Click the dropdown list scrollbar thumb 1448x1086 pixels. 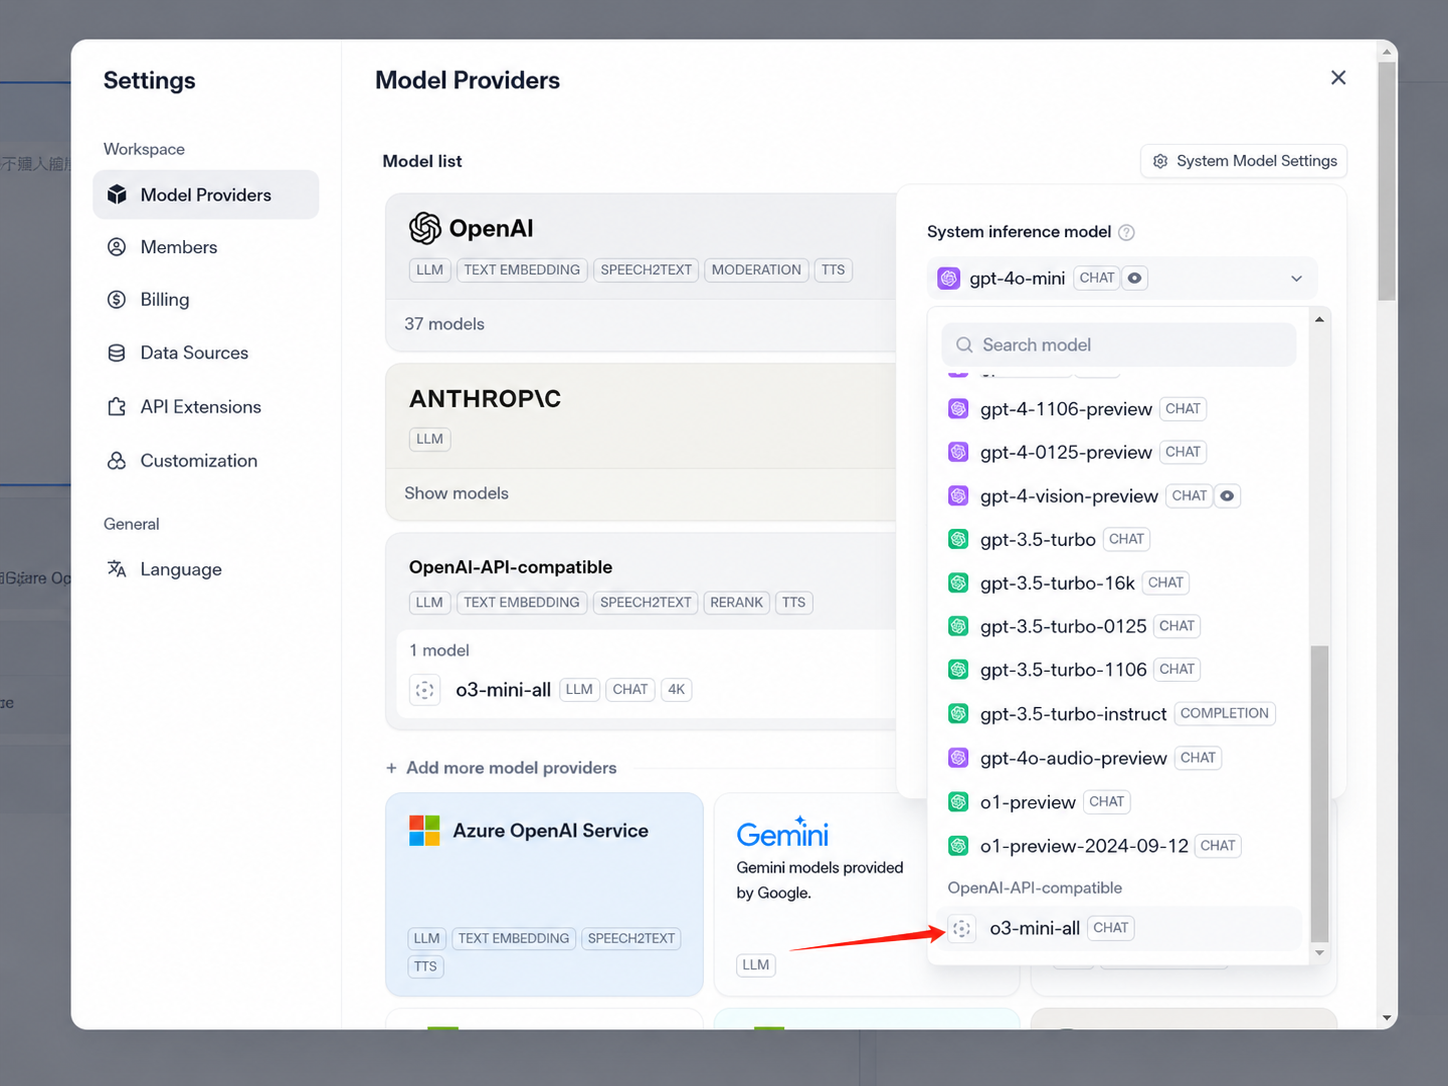pos(1319,794)
